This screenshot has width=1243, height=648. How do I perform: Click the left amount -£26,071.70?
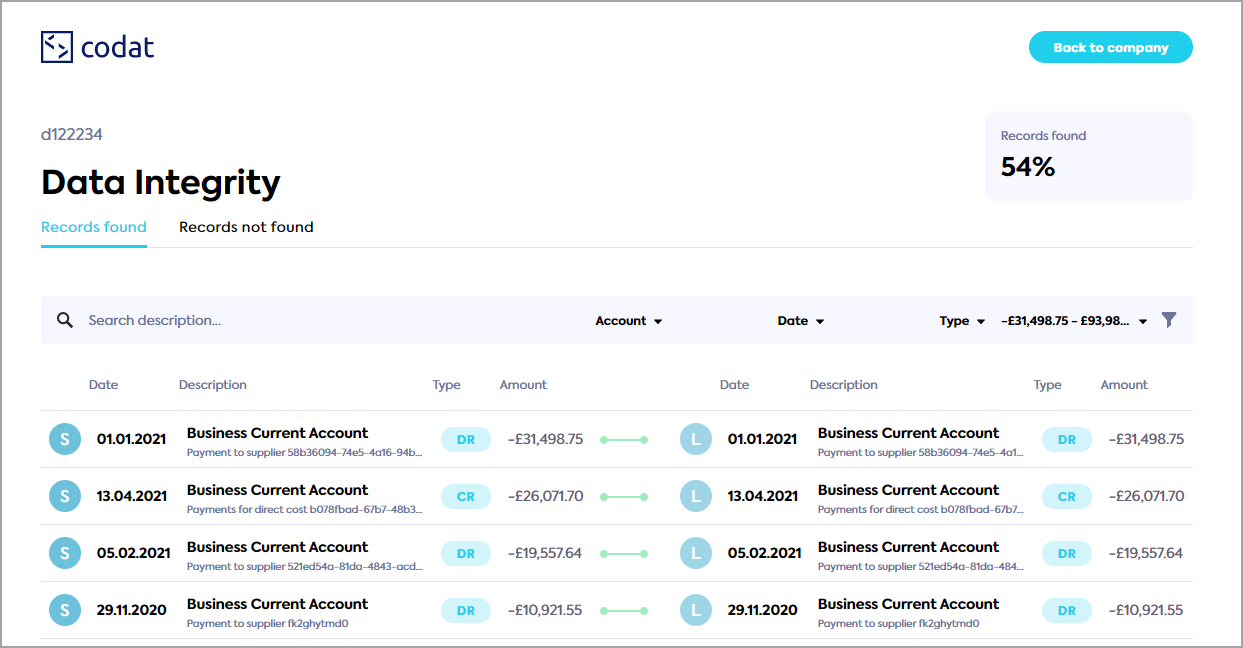546,497
